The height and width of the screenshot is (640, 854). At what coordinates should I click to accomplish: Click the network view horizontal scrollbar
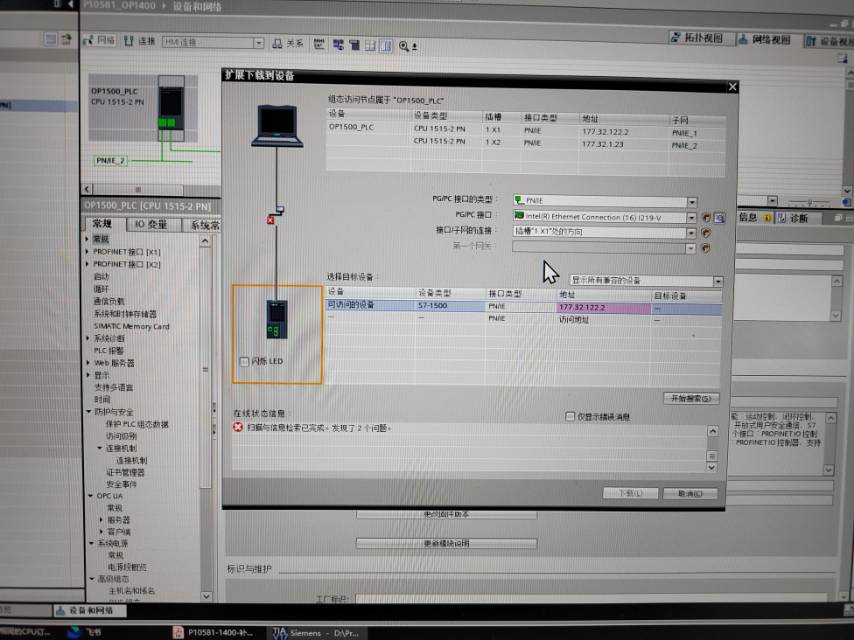[138, 189]
